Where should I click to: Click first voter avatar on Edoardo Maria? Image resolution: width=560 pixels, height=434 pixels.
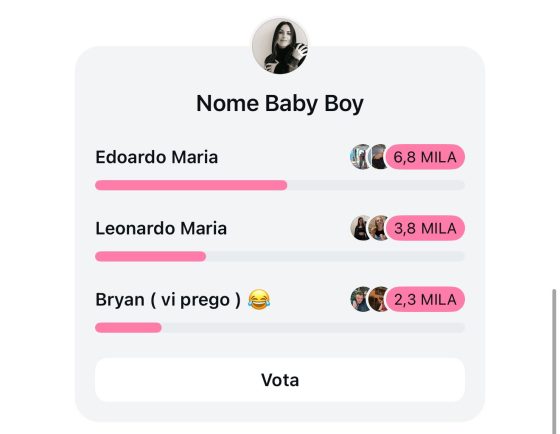point(360,157)
